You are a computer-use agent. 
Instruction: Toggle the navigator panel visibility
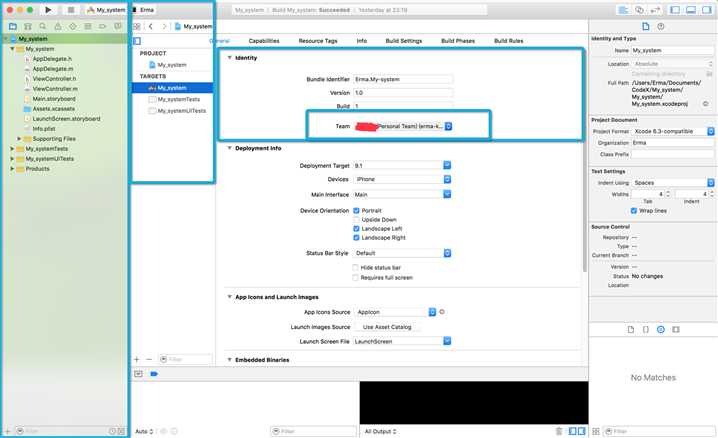(x=675, y=10)
